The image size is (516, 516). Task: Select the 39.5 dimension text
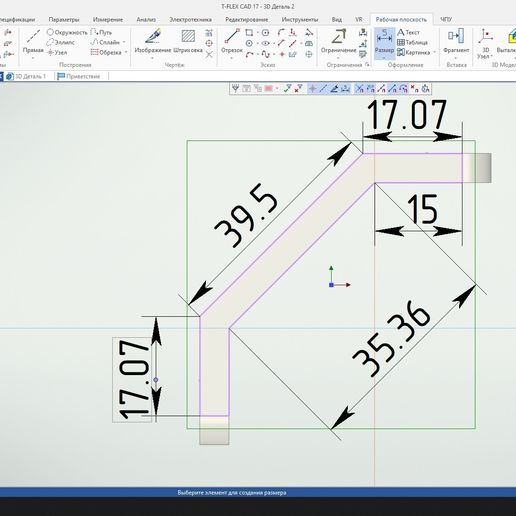click(x=246, y=216)
